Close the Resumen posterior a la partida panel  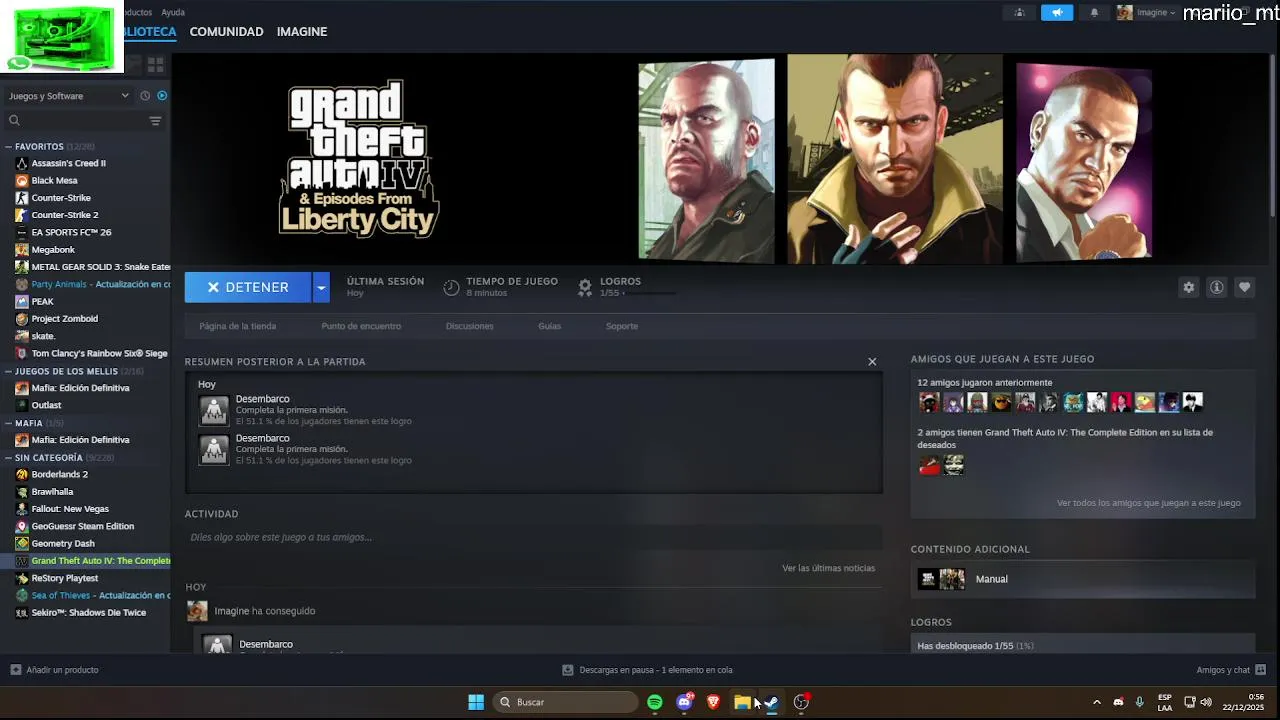(872, 362)
